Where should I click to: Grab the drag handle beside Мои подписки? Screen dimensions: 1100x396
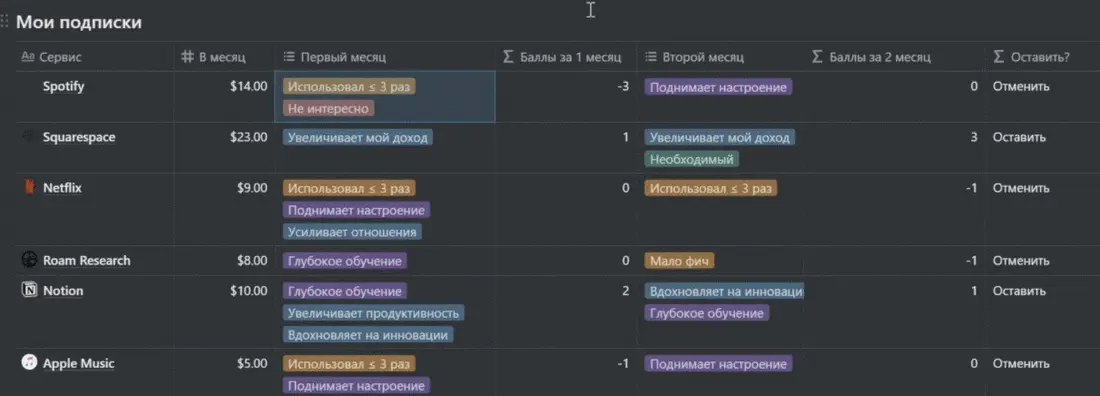point(6,22)
